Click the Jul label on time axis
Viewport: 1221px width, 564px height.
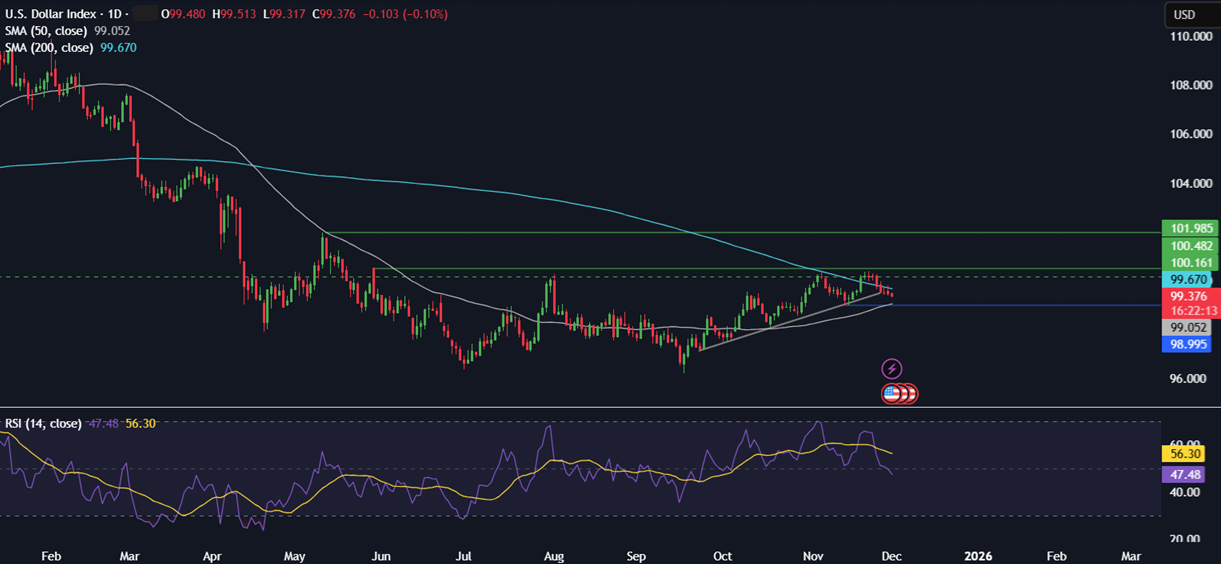[x=463, y=554]
